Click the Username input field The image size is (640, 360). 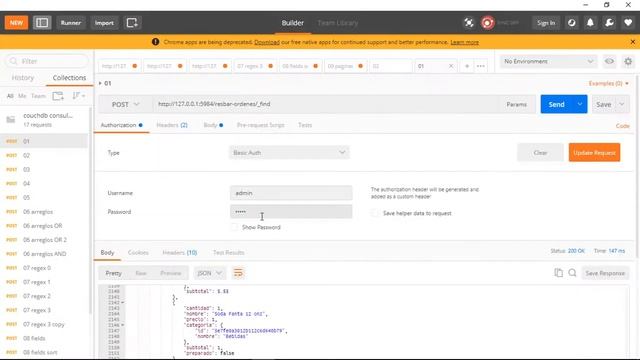(x=291, y=193)
